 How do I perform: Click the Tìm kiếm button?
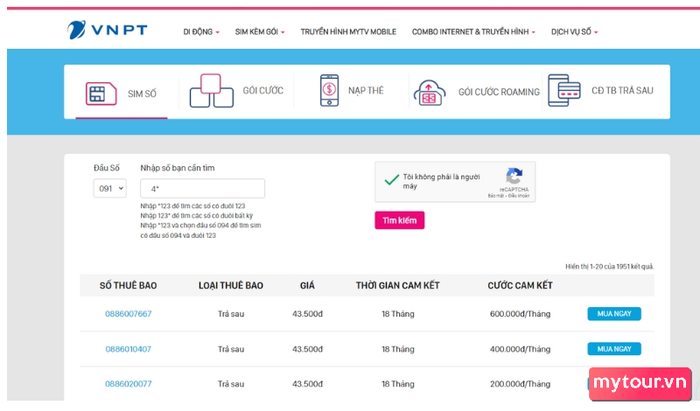tap(400, 220)
